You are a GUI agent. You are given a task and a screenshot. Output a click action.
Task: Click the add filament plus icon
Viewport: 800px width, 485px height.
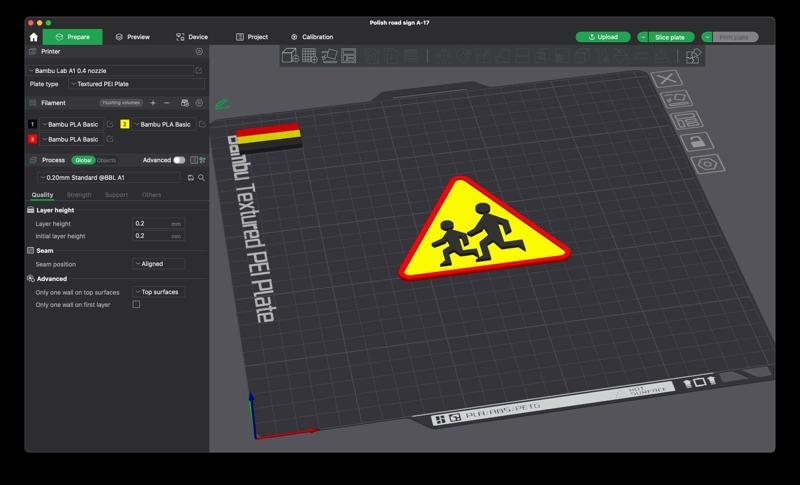pos(152,103)
